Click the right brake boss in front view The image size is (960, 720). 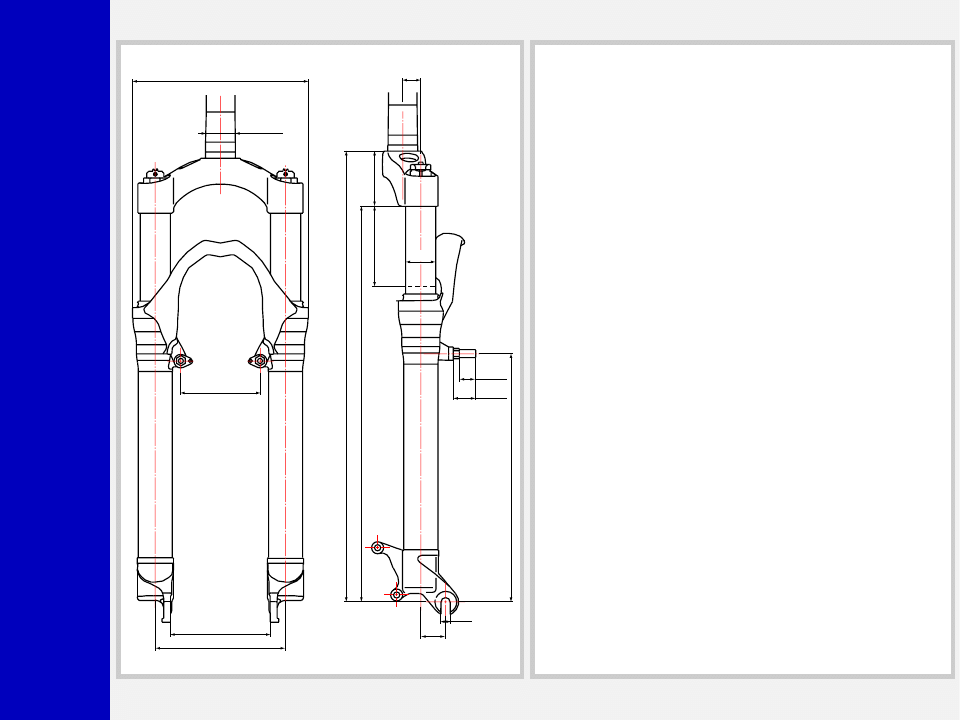coord(260,361)
